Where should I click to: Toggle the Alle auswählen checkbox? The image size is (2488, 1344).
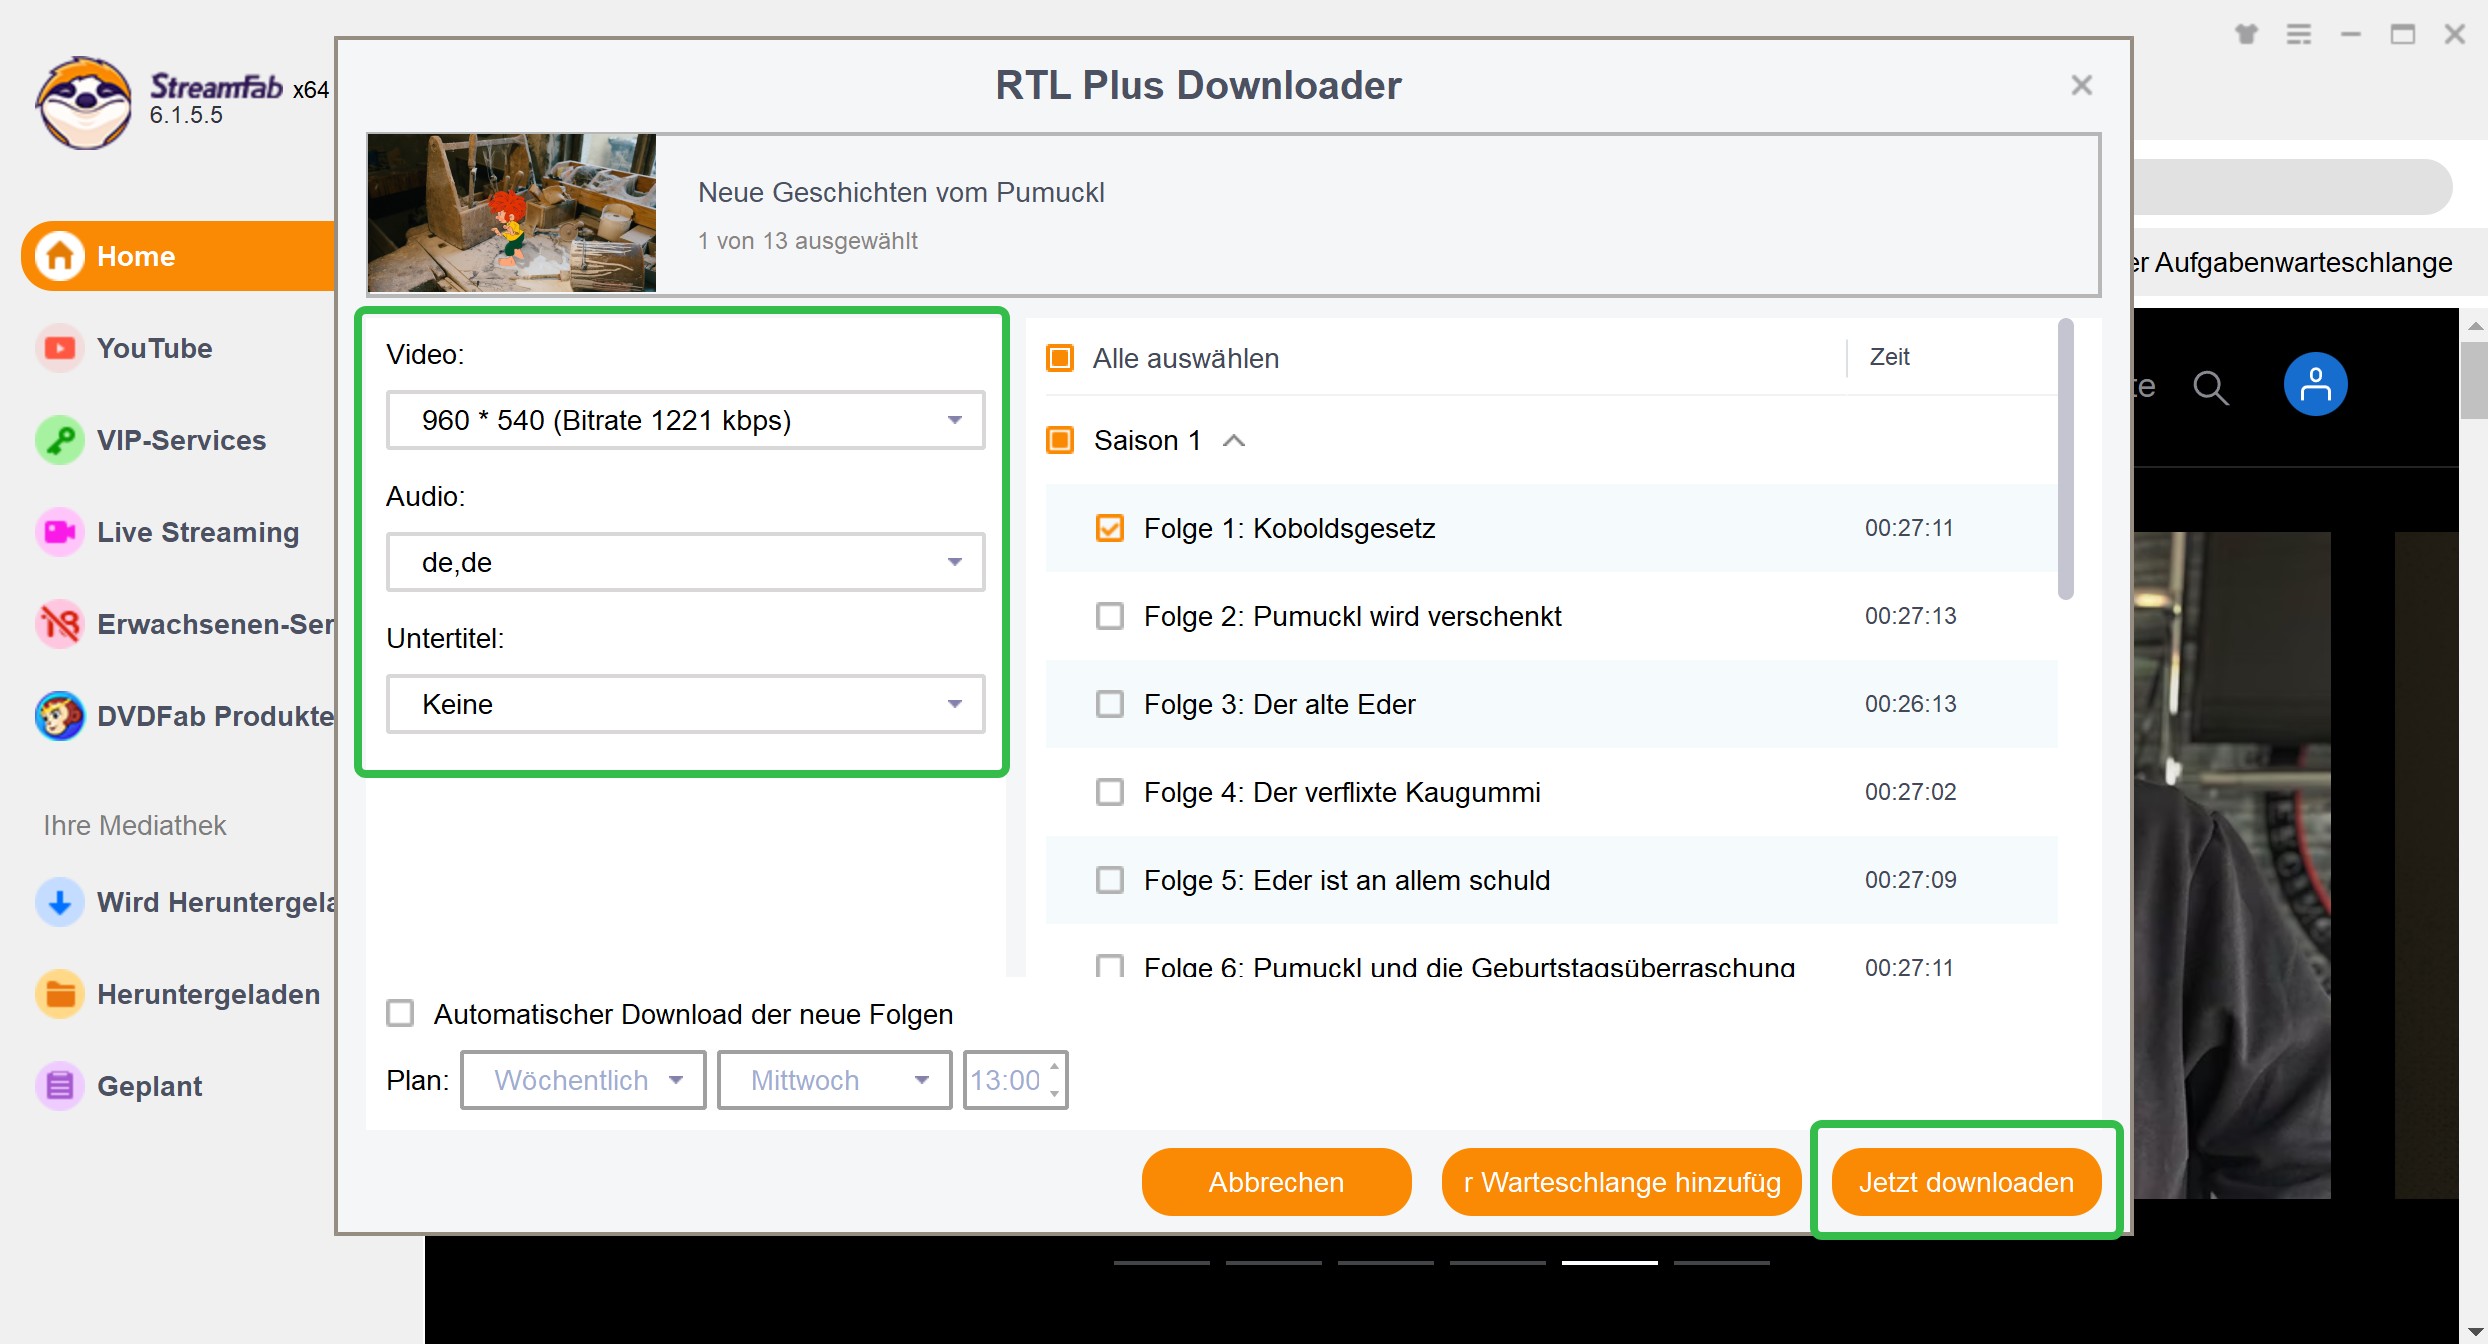(1060, 358)
